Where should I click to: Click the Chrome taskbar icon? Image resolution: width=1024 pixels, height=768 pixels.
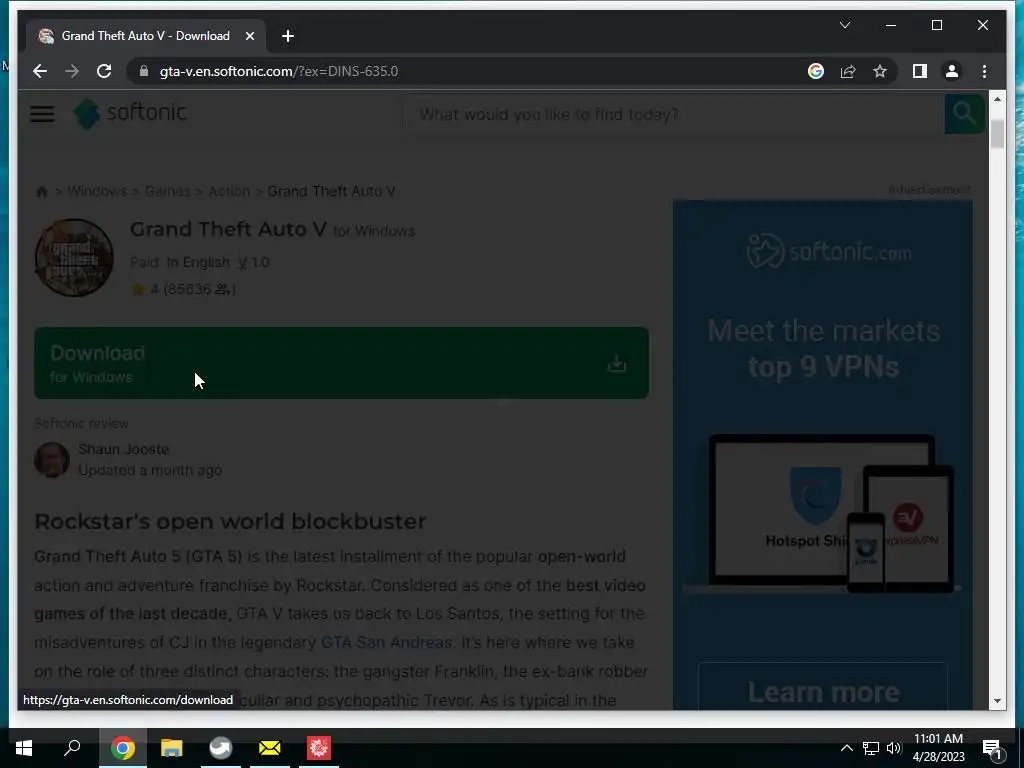(123, 748)
